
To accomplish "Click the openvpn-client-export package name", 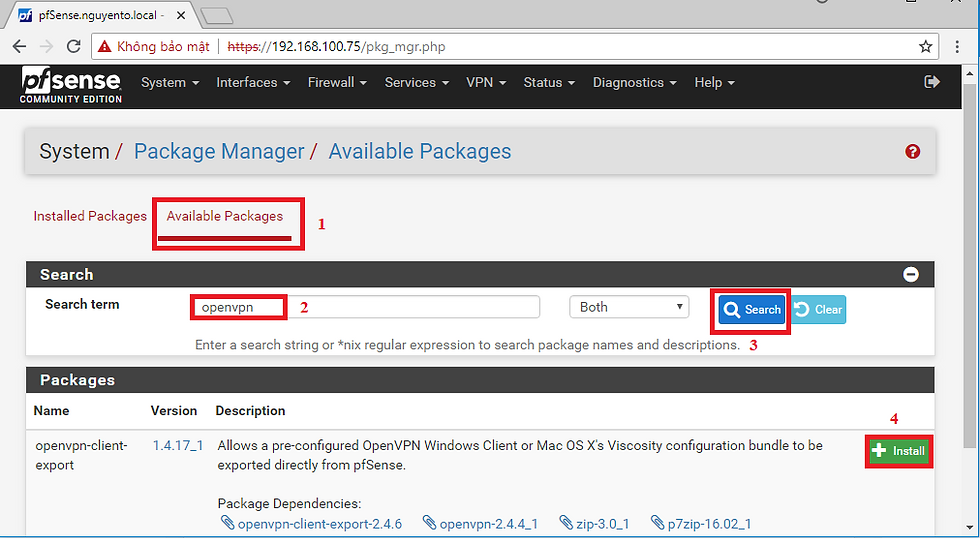I will (81, 456).
